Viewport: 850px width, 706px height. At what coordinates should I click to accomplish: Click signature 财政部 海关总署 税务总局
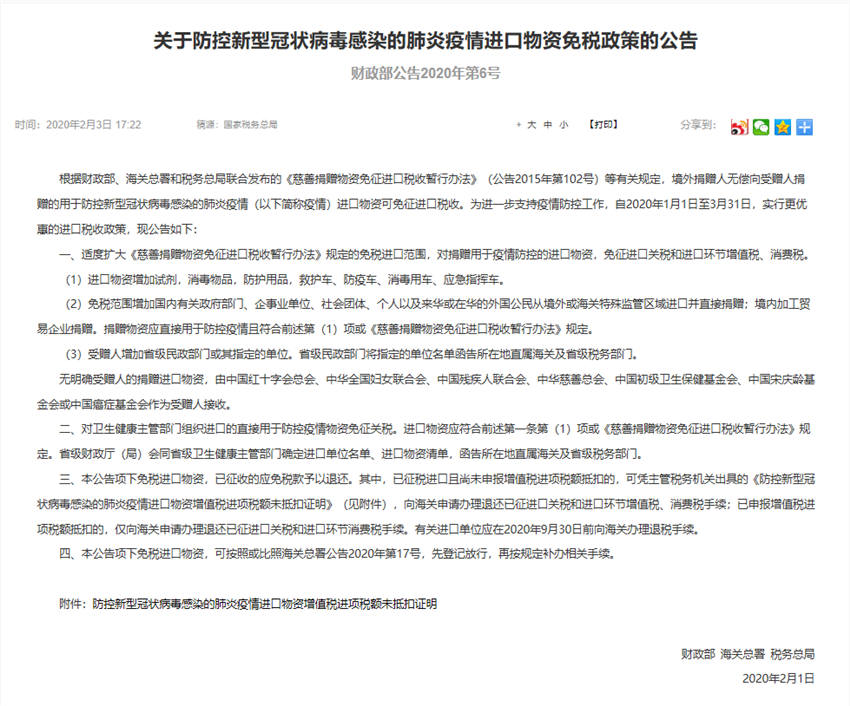(748, 654)
